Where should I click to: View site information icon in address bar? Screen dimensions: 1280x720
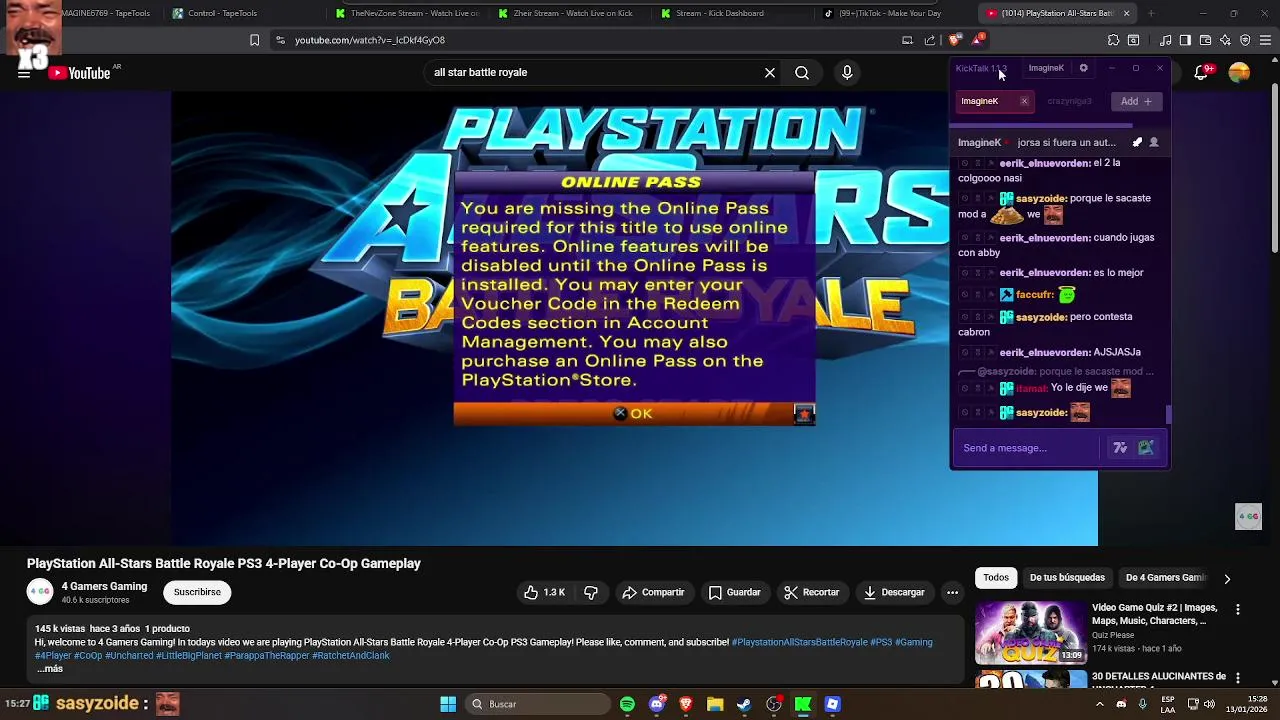pyautogui.click(x=280, y=40)
